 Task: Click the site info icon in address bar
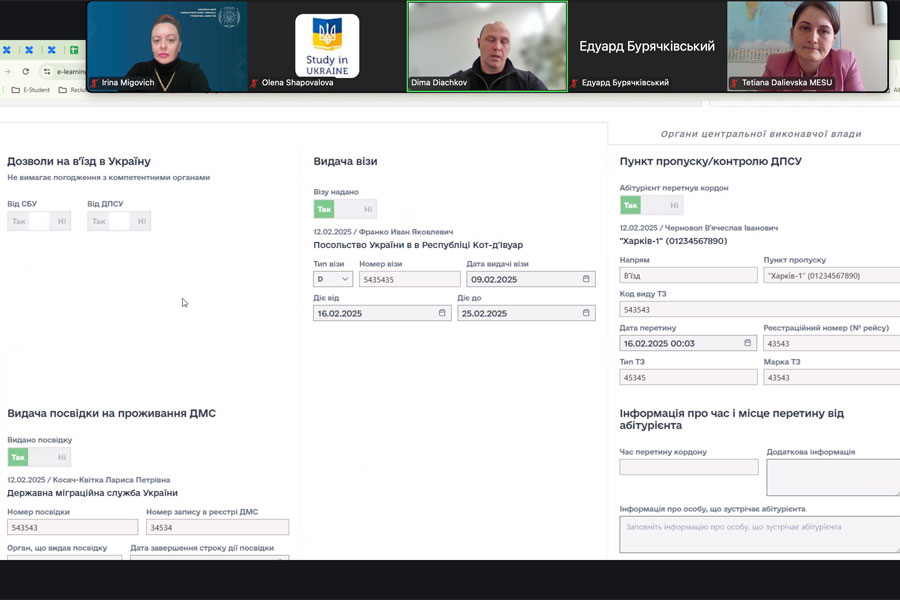(47, 72)
